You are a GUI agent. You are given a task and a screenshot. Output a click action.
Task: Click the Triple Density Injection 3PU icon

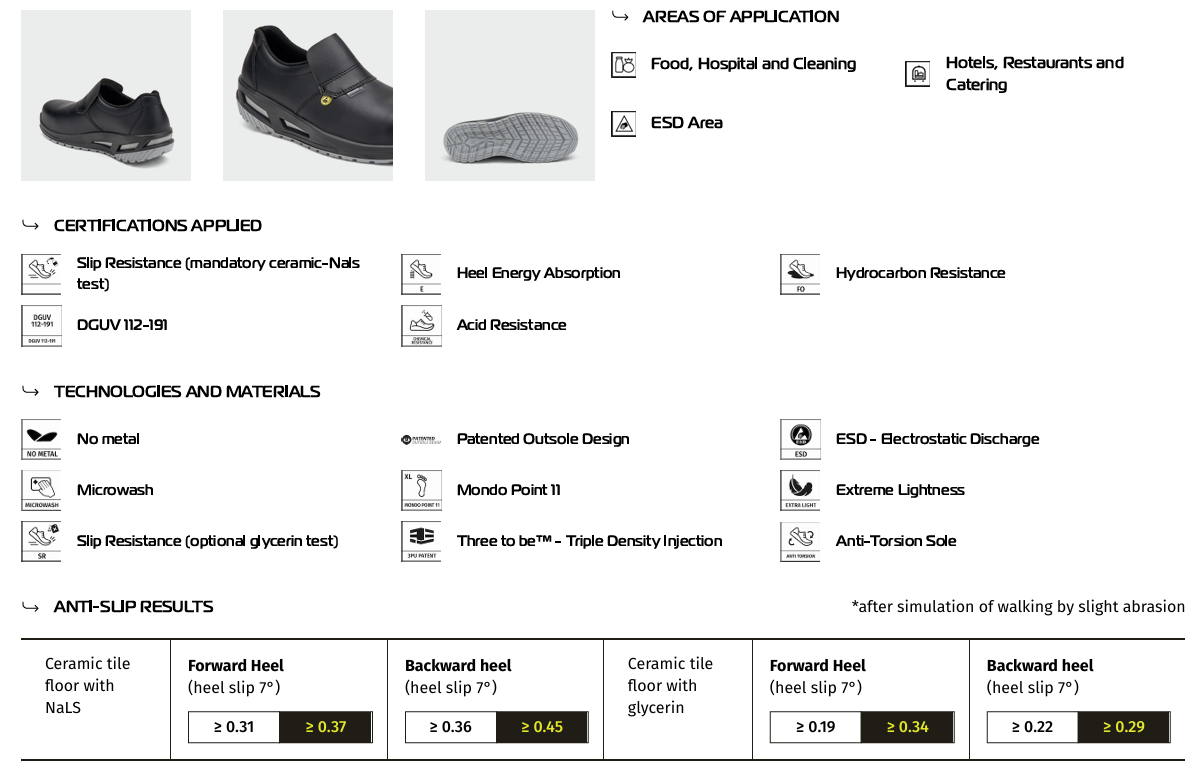coord(420,542)
